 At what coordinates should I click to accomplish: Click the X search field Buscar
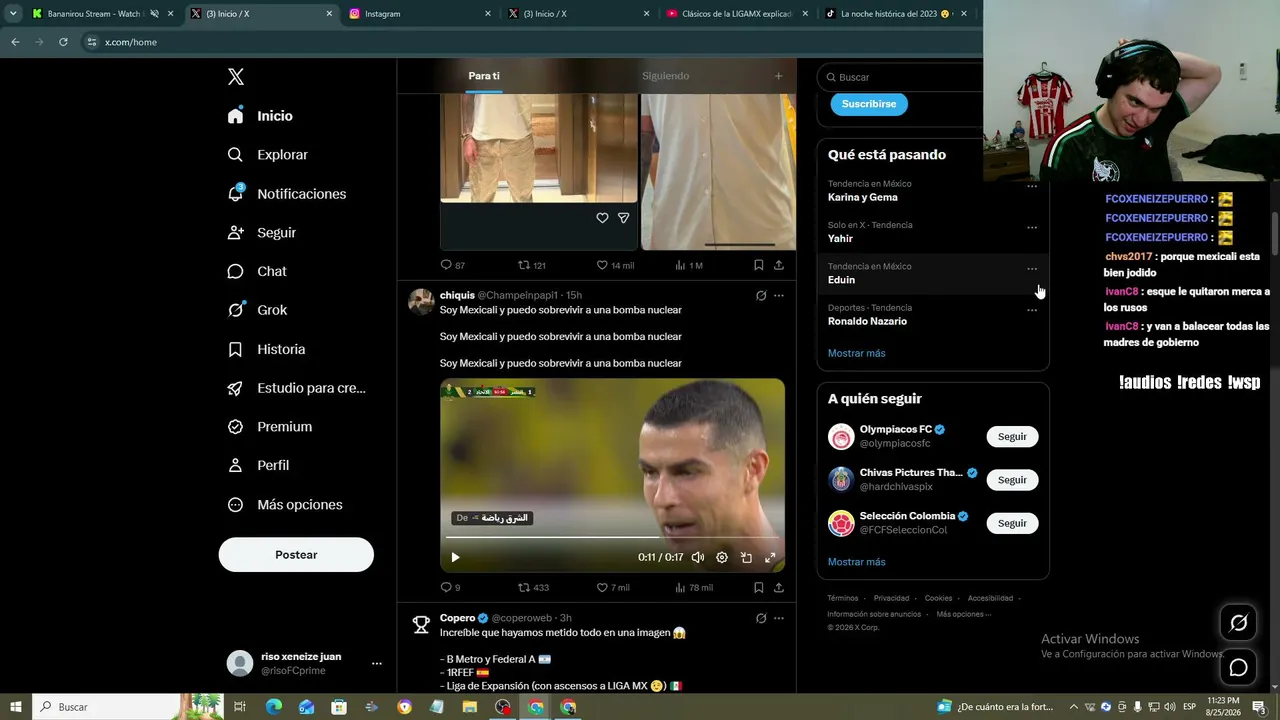point(901,77)
